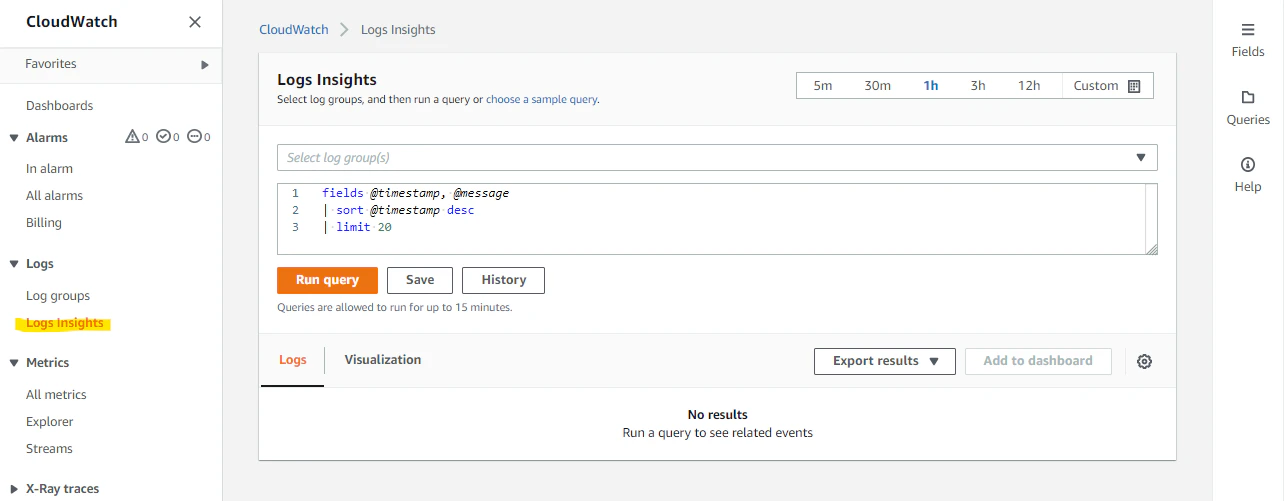
Task: Click the Logs Insights breadcrumb text
Action: point(398,30)
